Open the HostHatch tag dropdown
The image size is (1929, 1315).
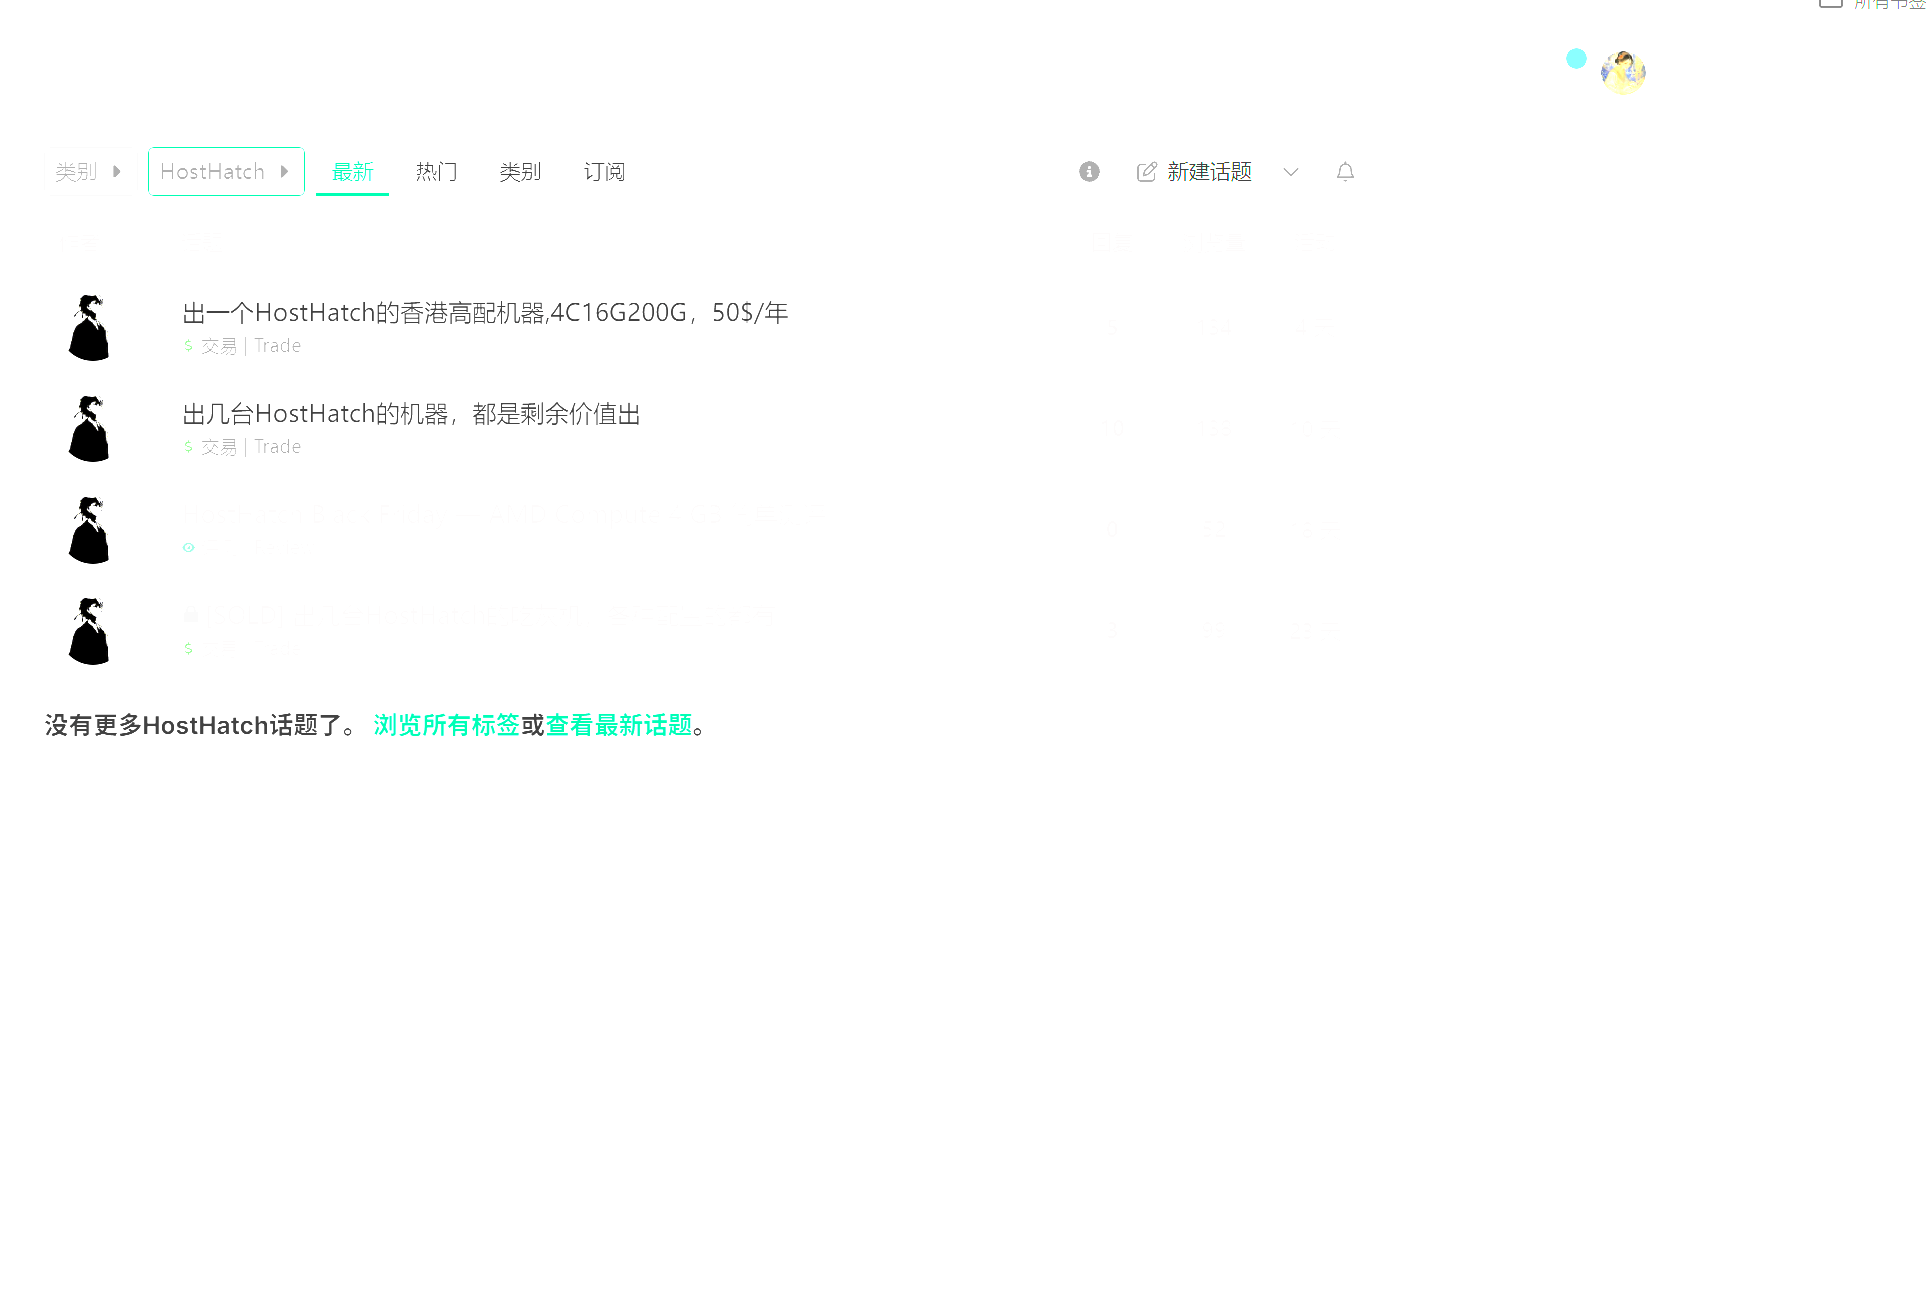coord(226,172)
